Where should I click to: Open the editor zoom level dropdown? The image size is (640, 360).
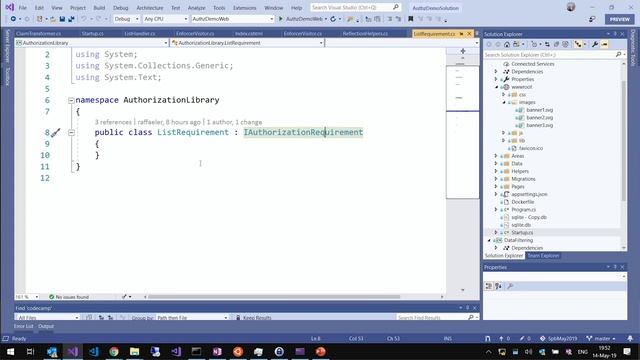(27, 297)
